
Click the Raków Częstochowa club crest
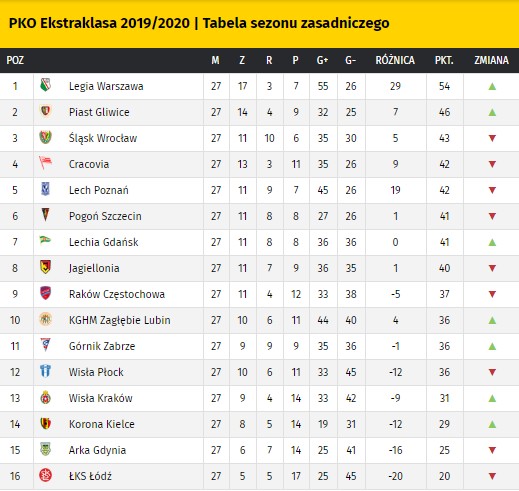click(x=46, y=293)
